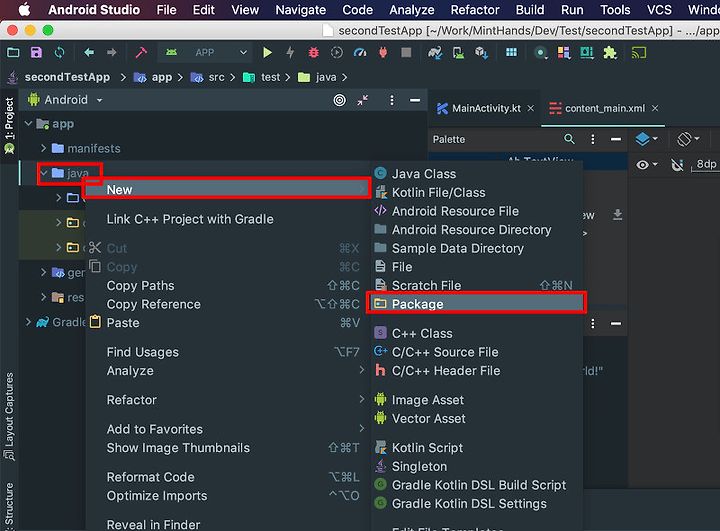This screenshot has height=531, width=720.
Task: Open the Layout Captures side tab
Action: pos(9,416)
